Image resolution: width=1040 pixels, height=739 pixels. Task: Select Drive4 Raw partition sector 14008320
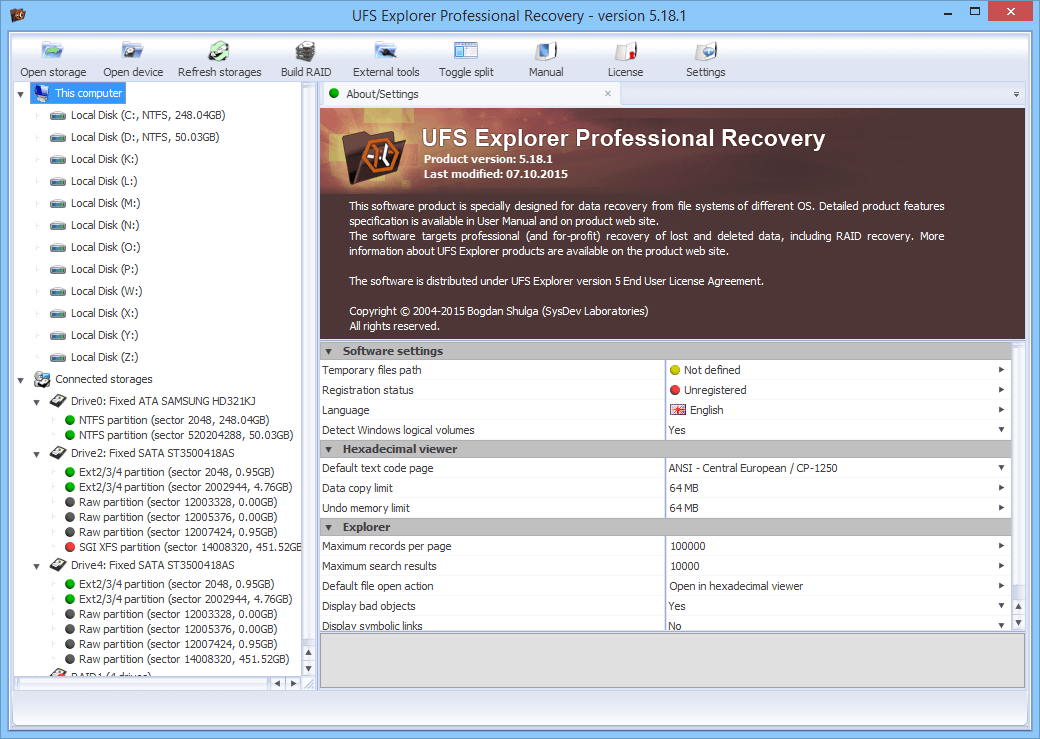point(184,659)
